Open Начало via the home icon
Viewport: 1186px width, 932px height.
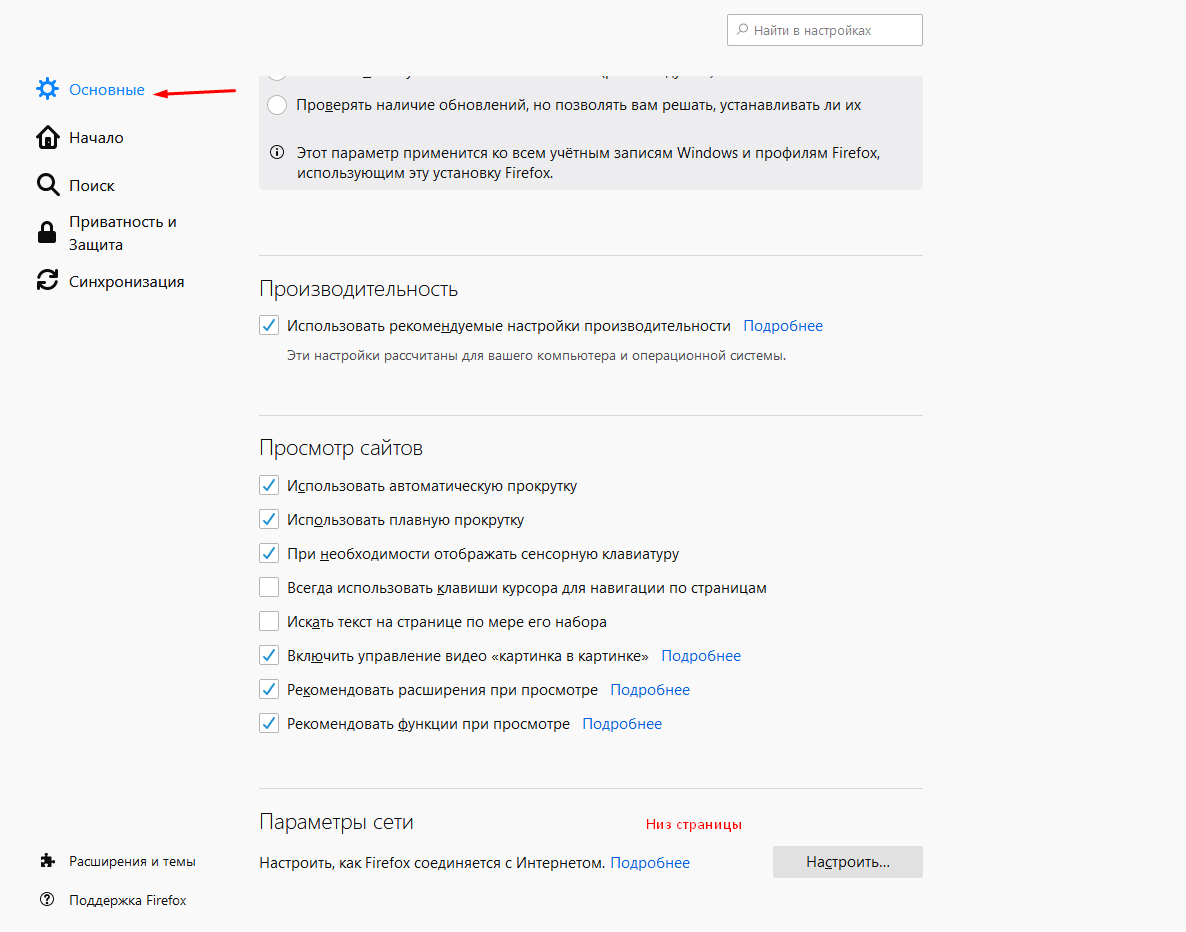click(47, 138)
